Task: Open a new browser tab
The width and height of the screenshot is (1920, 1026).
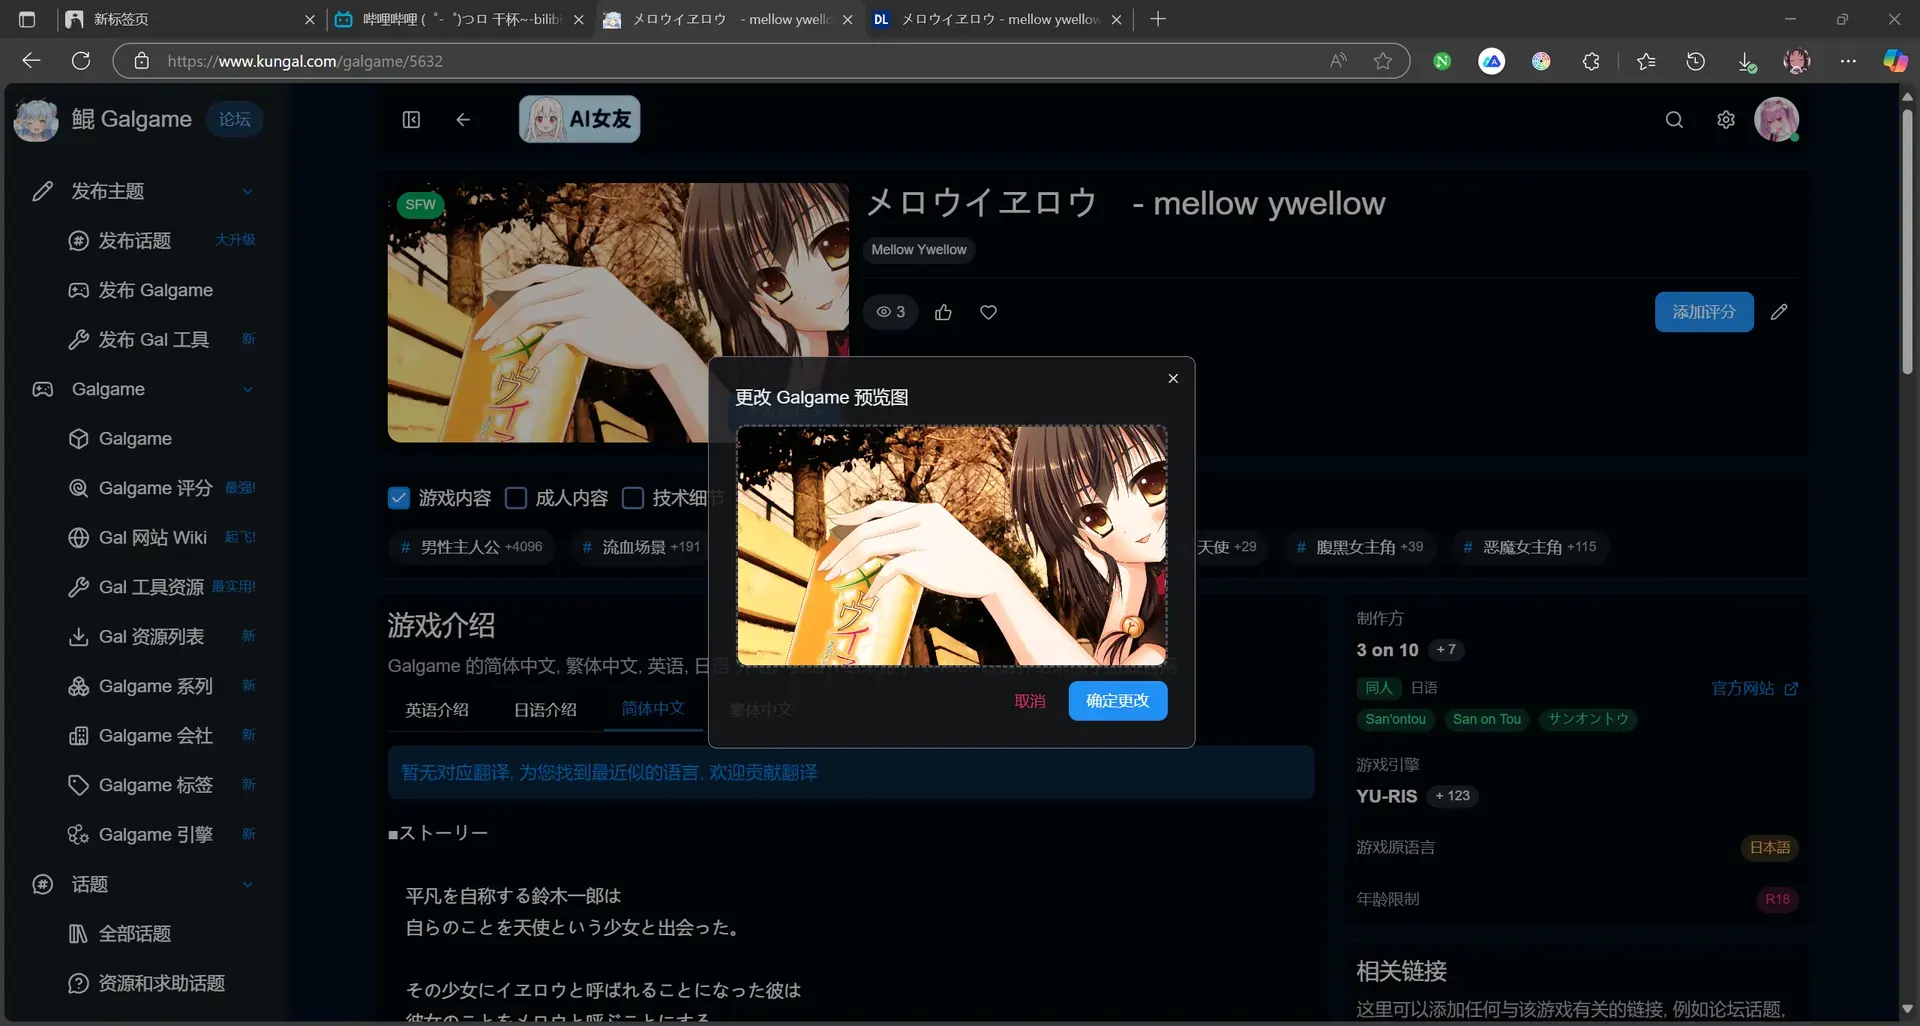Action: (1158, 19)
